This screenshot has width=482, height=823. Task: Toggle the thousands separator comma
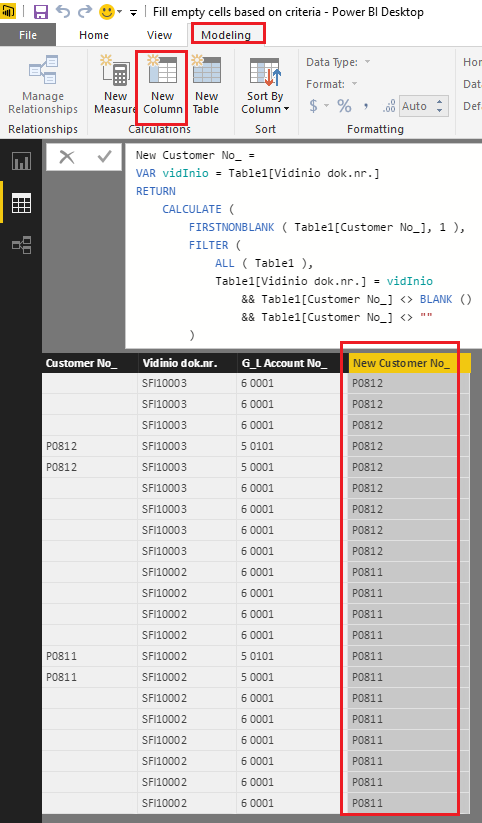click(366, 106)
